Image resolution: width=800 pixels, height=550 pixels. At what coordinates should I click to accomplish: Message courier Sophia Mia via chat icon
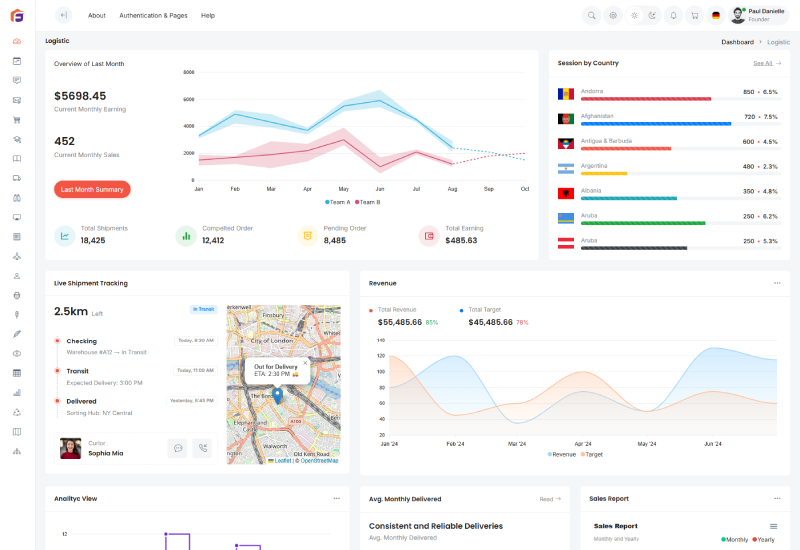[x=178, y=448]
